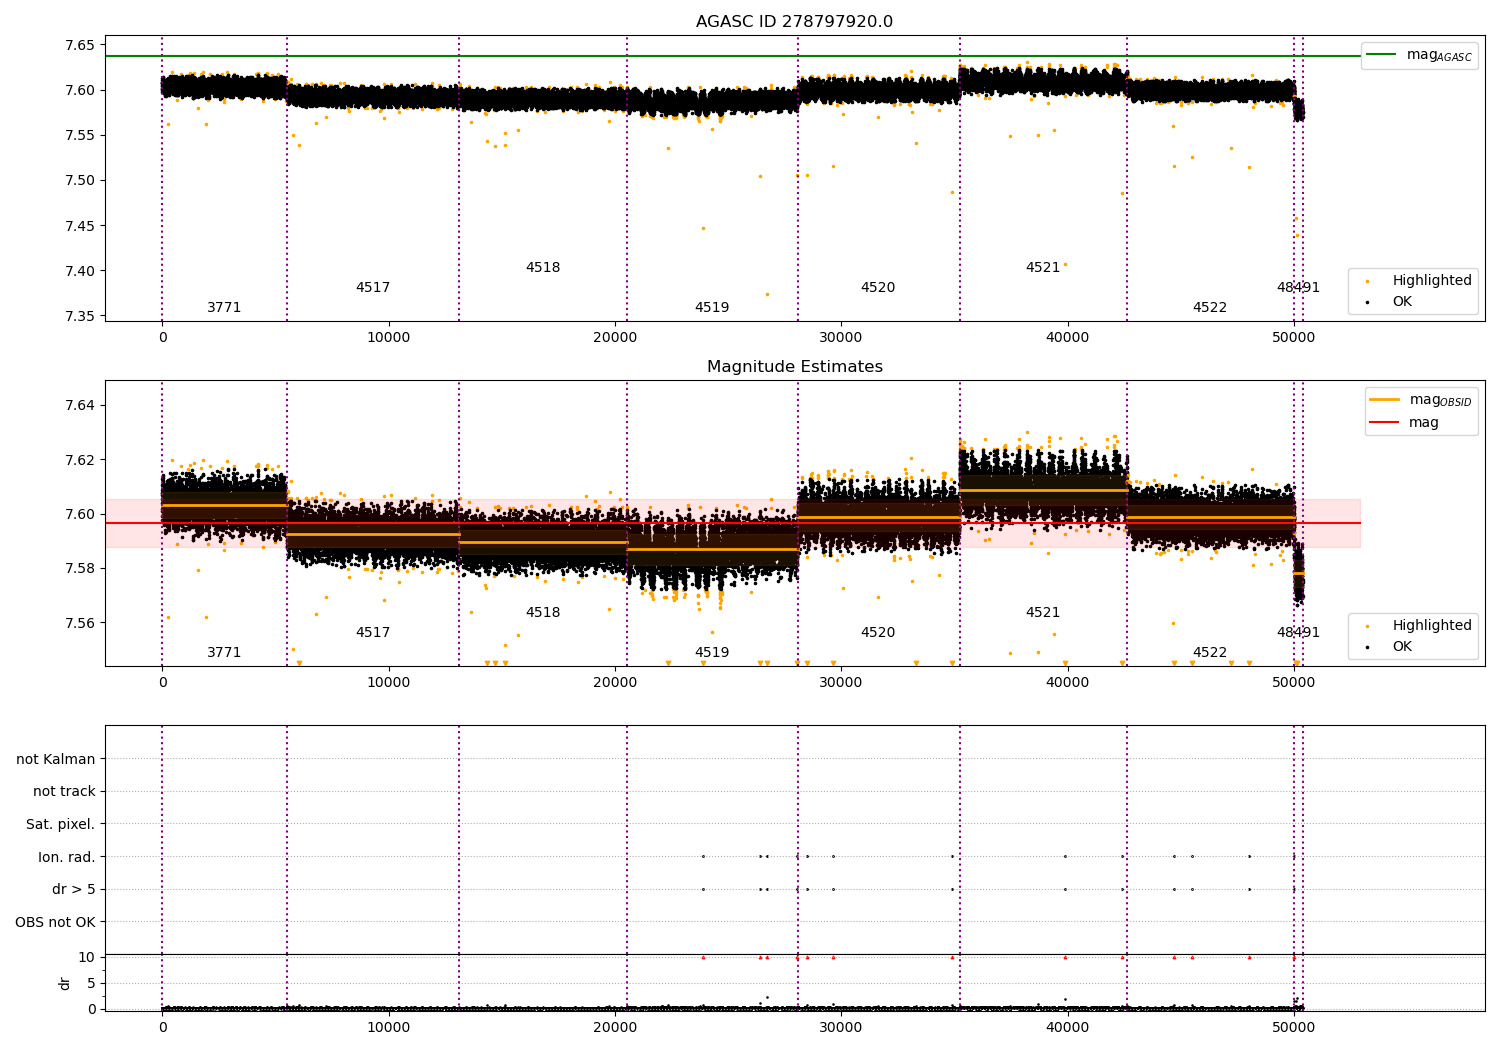The image size is (1500, 1050).
Task: Click OBSID label 4517 in the top plot
Action: pos(373,288)
